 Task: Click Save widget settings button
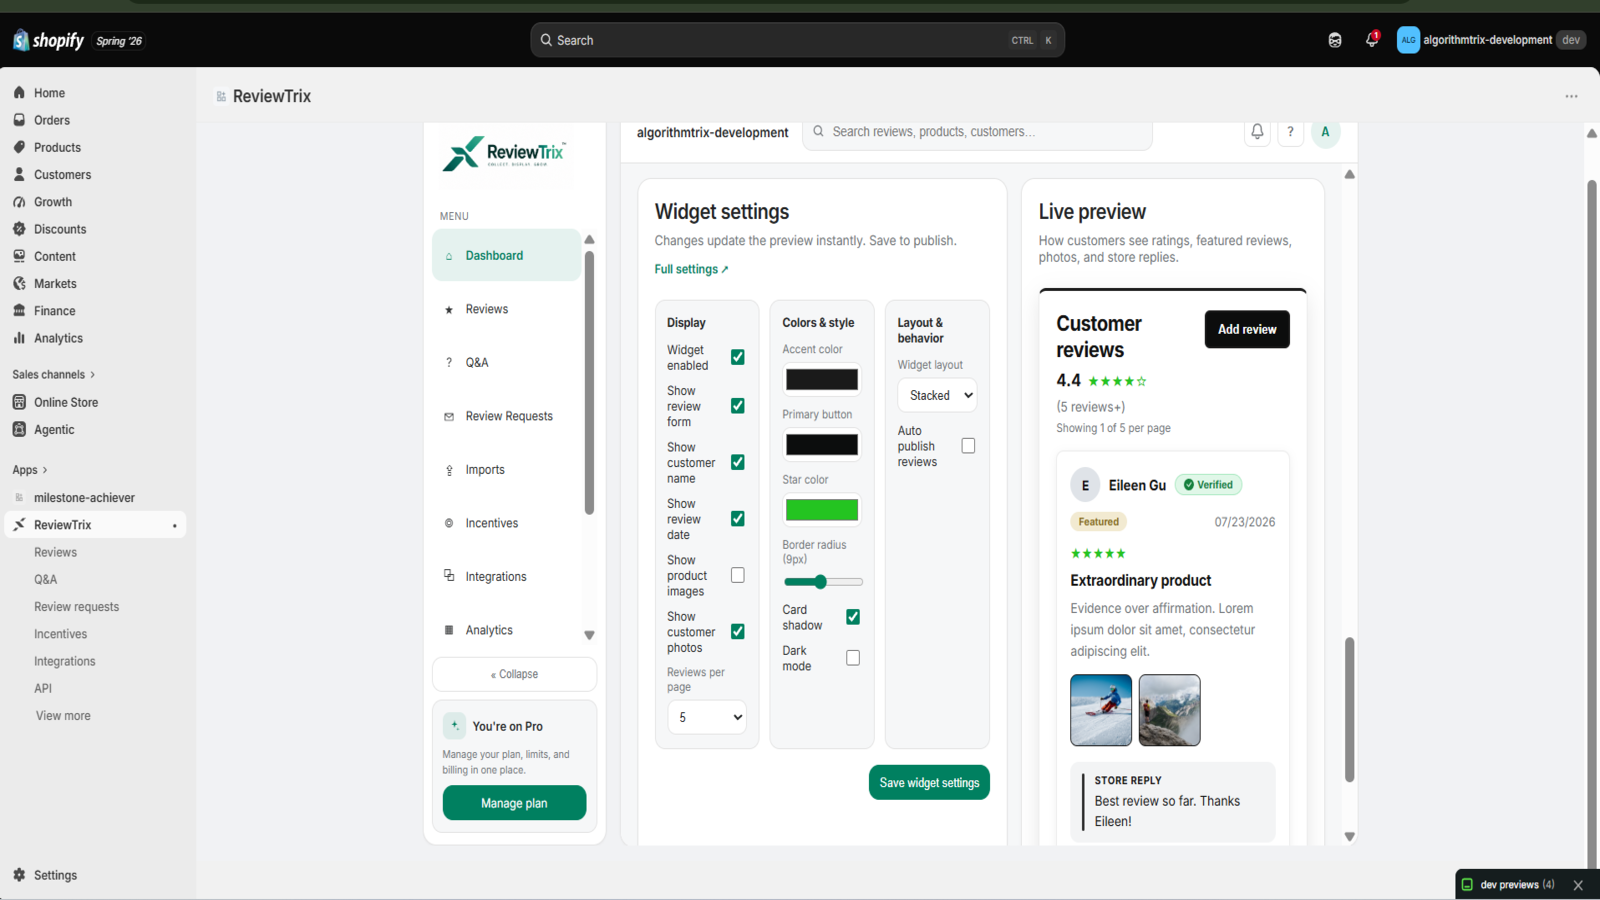click(929, 783)
